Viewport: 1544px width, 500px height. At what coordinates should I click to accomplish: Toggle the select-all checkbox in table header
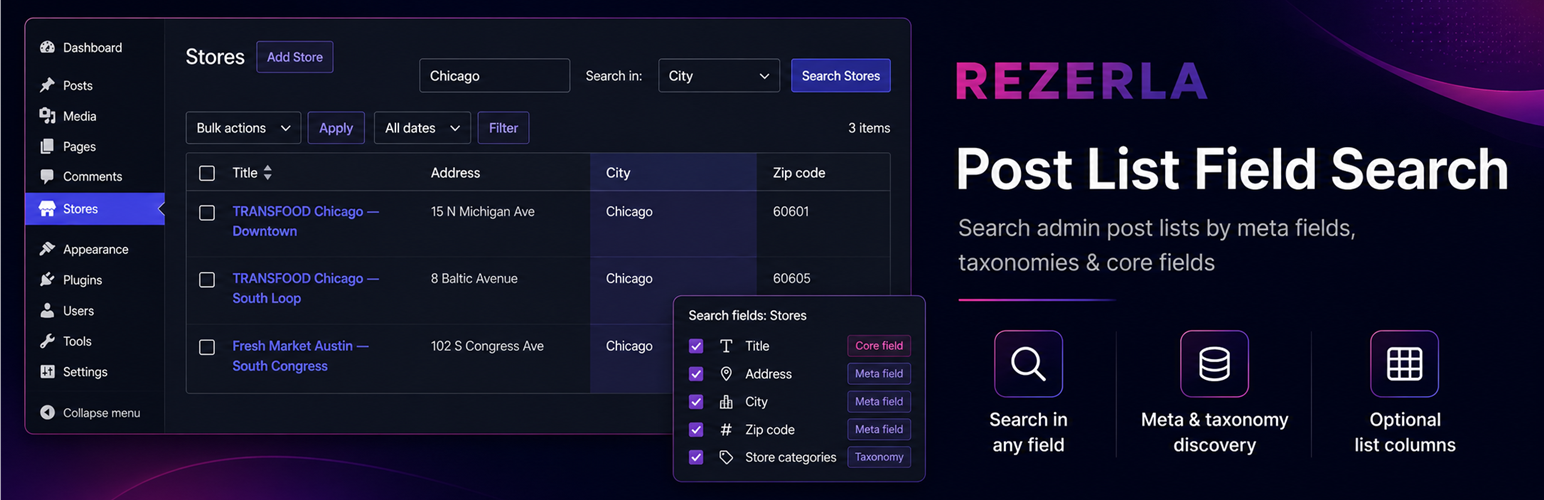(207, 173)
